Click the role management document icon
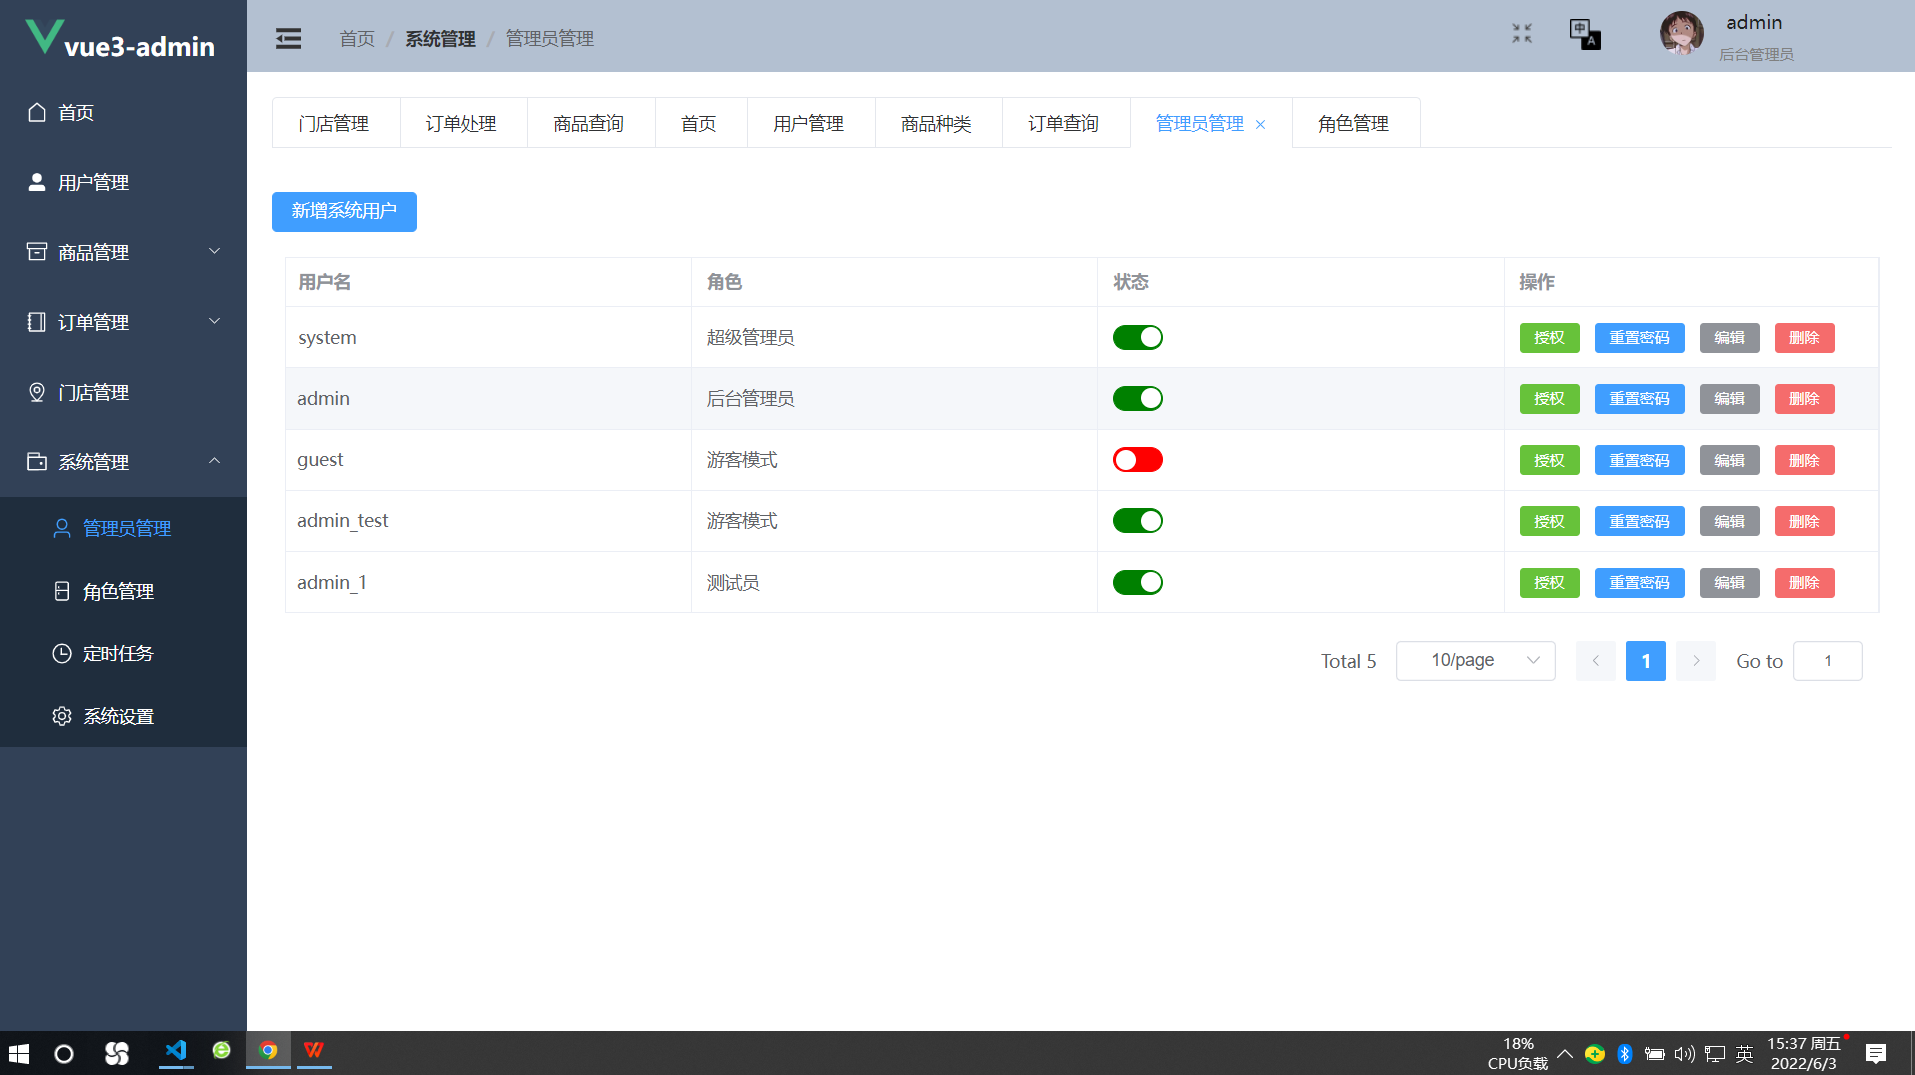Viewport: 1915px width, 1075px height. pyautogui.click(x=62, y=591)
